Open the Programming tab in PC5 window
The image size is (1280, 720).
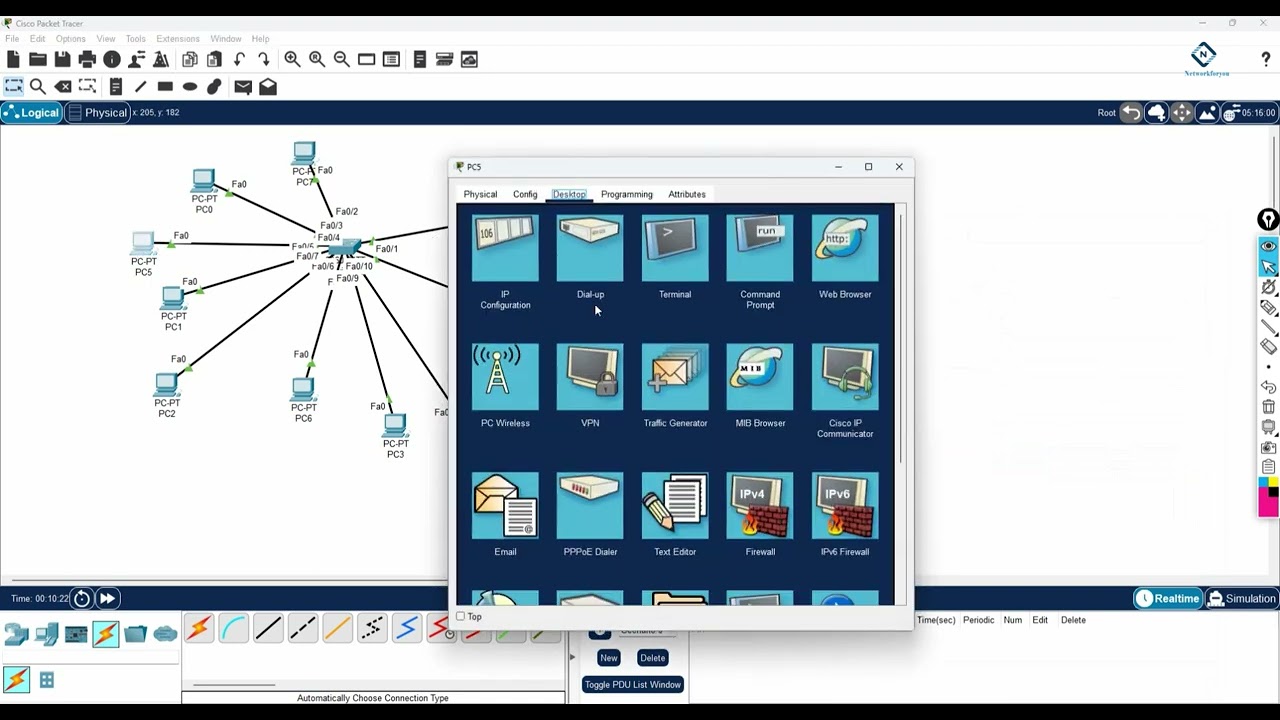(x=626, y=194)
